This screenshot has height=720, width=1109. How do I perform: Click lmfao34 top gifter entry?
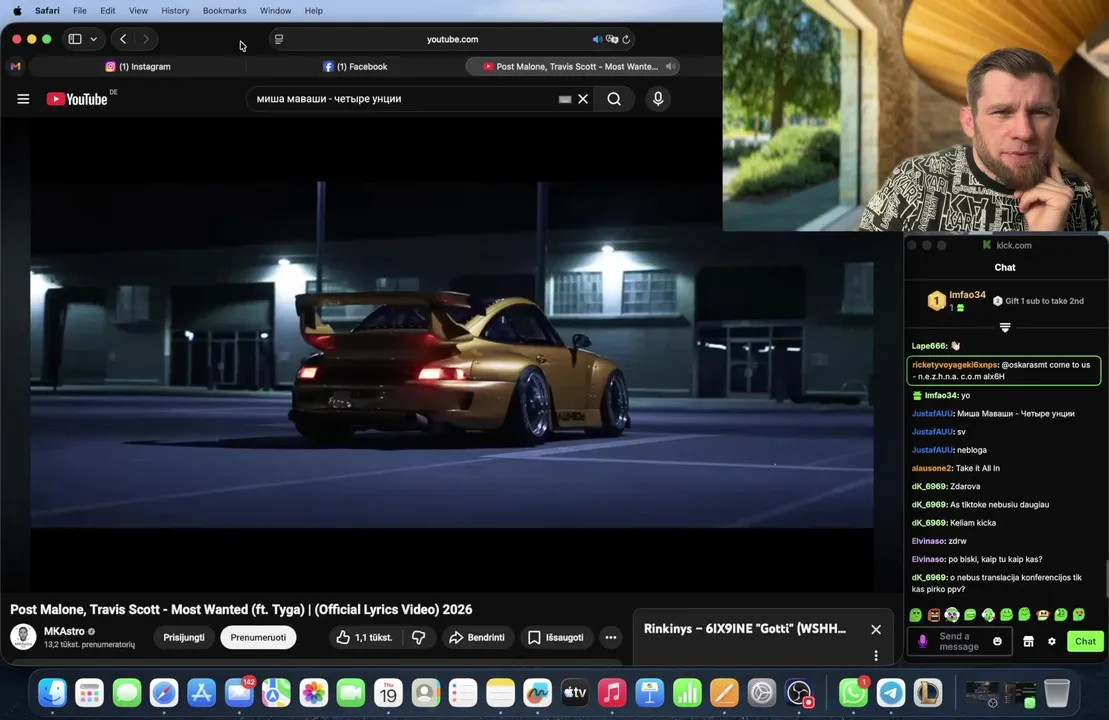[957, 301]
